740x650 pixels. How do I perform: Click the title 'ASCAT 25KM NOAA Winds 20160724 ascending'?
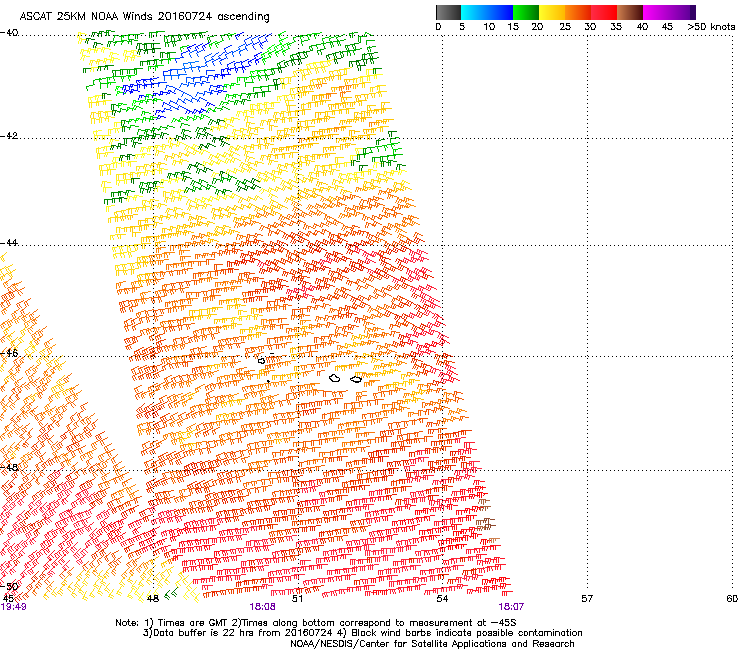point(144,16)
